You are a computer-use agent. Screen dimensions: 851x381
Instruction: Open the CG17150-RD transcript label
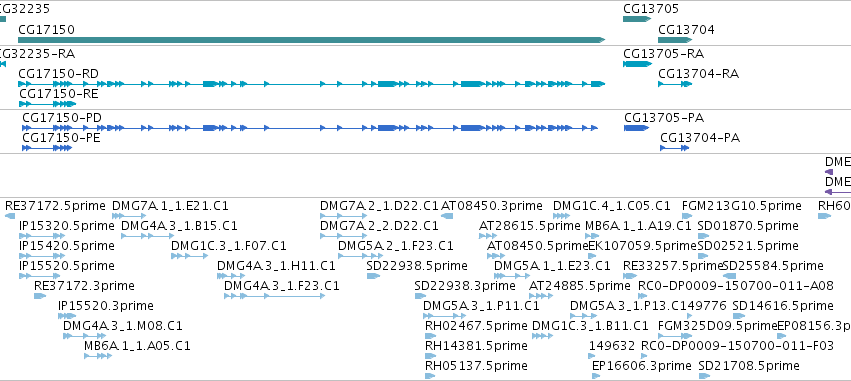pyautogui.click(x=59, y=73)
